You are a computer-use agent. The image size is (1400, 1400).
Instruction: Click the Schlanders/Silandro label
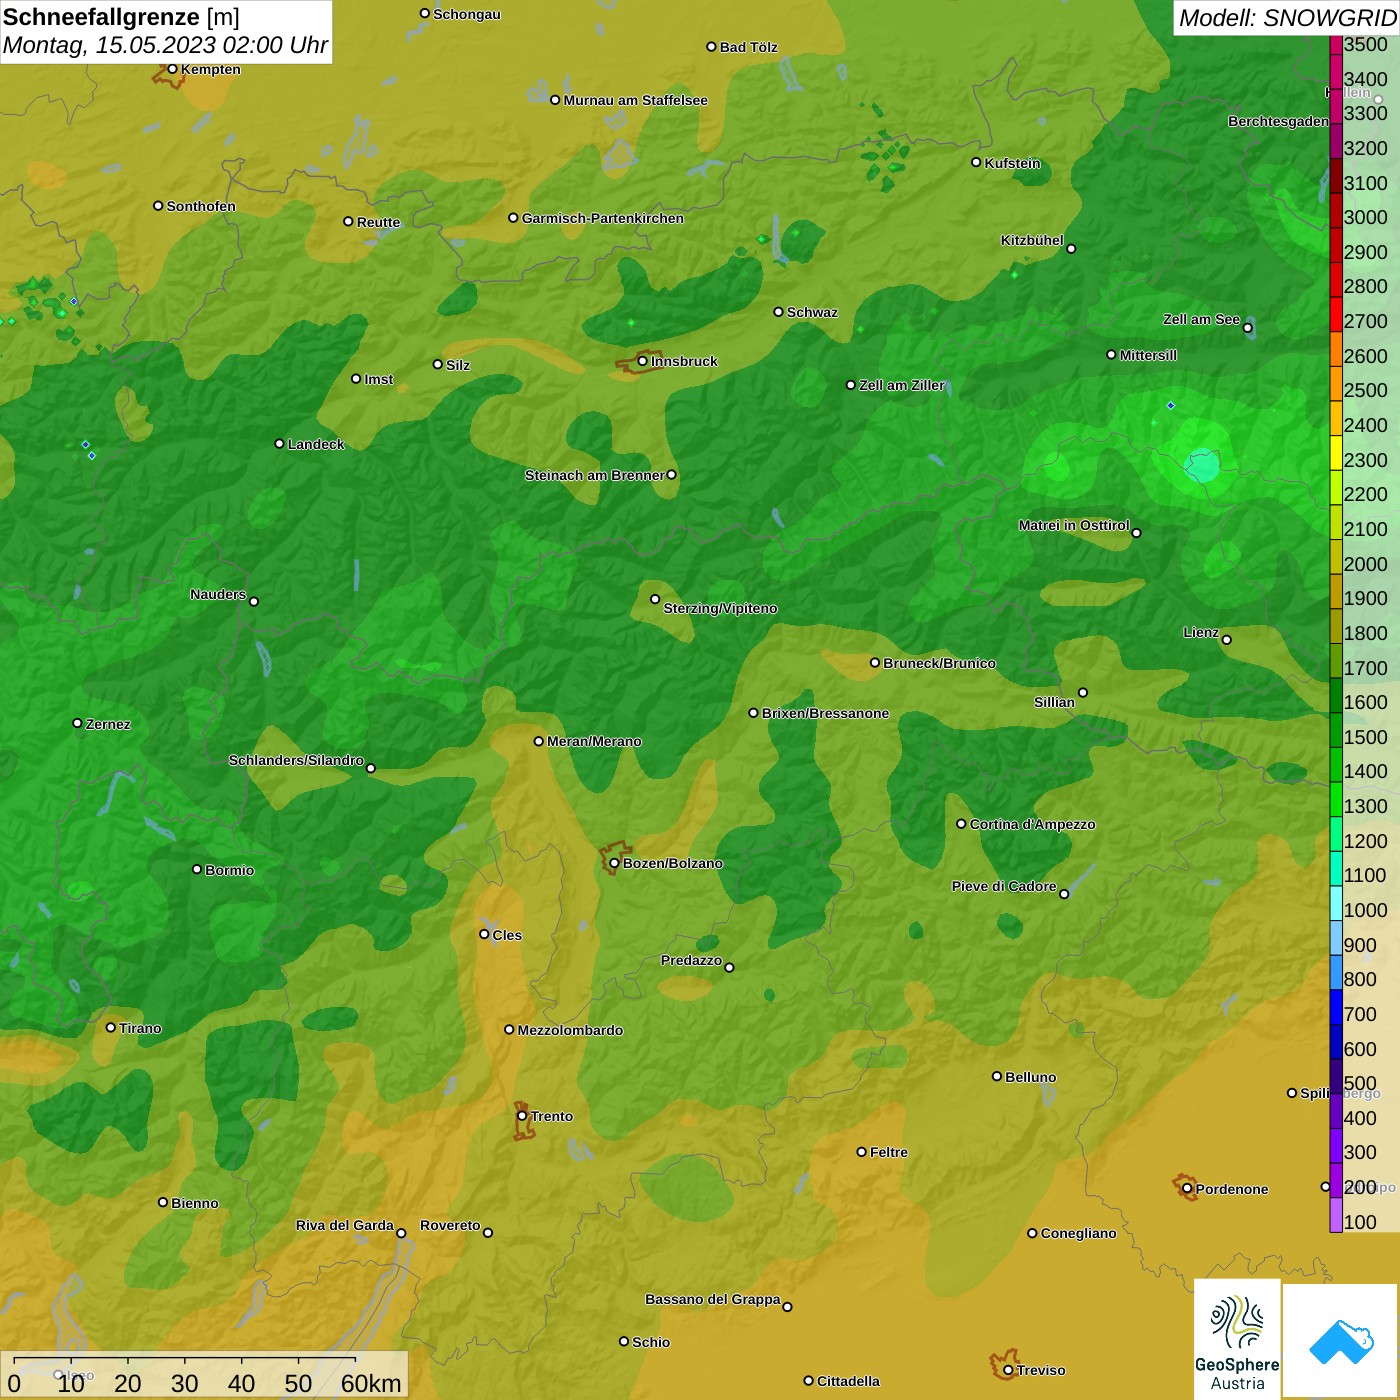point(296,760)
